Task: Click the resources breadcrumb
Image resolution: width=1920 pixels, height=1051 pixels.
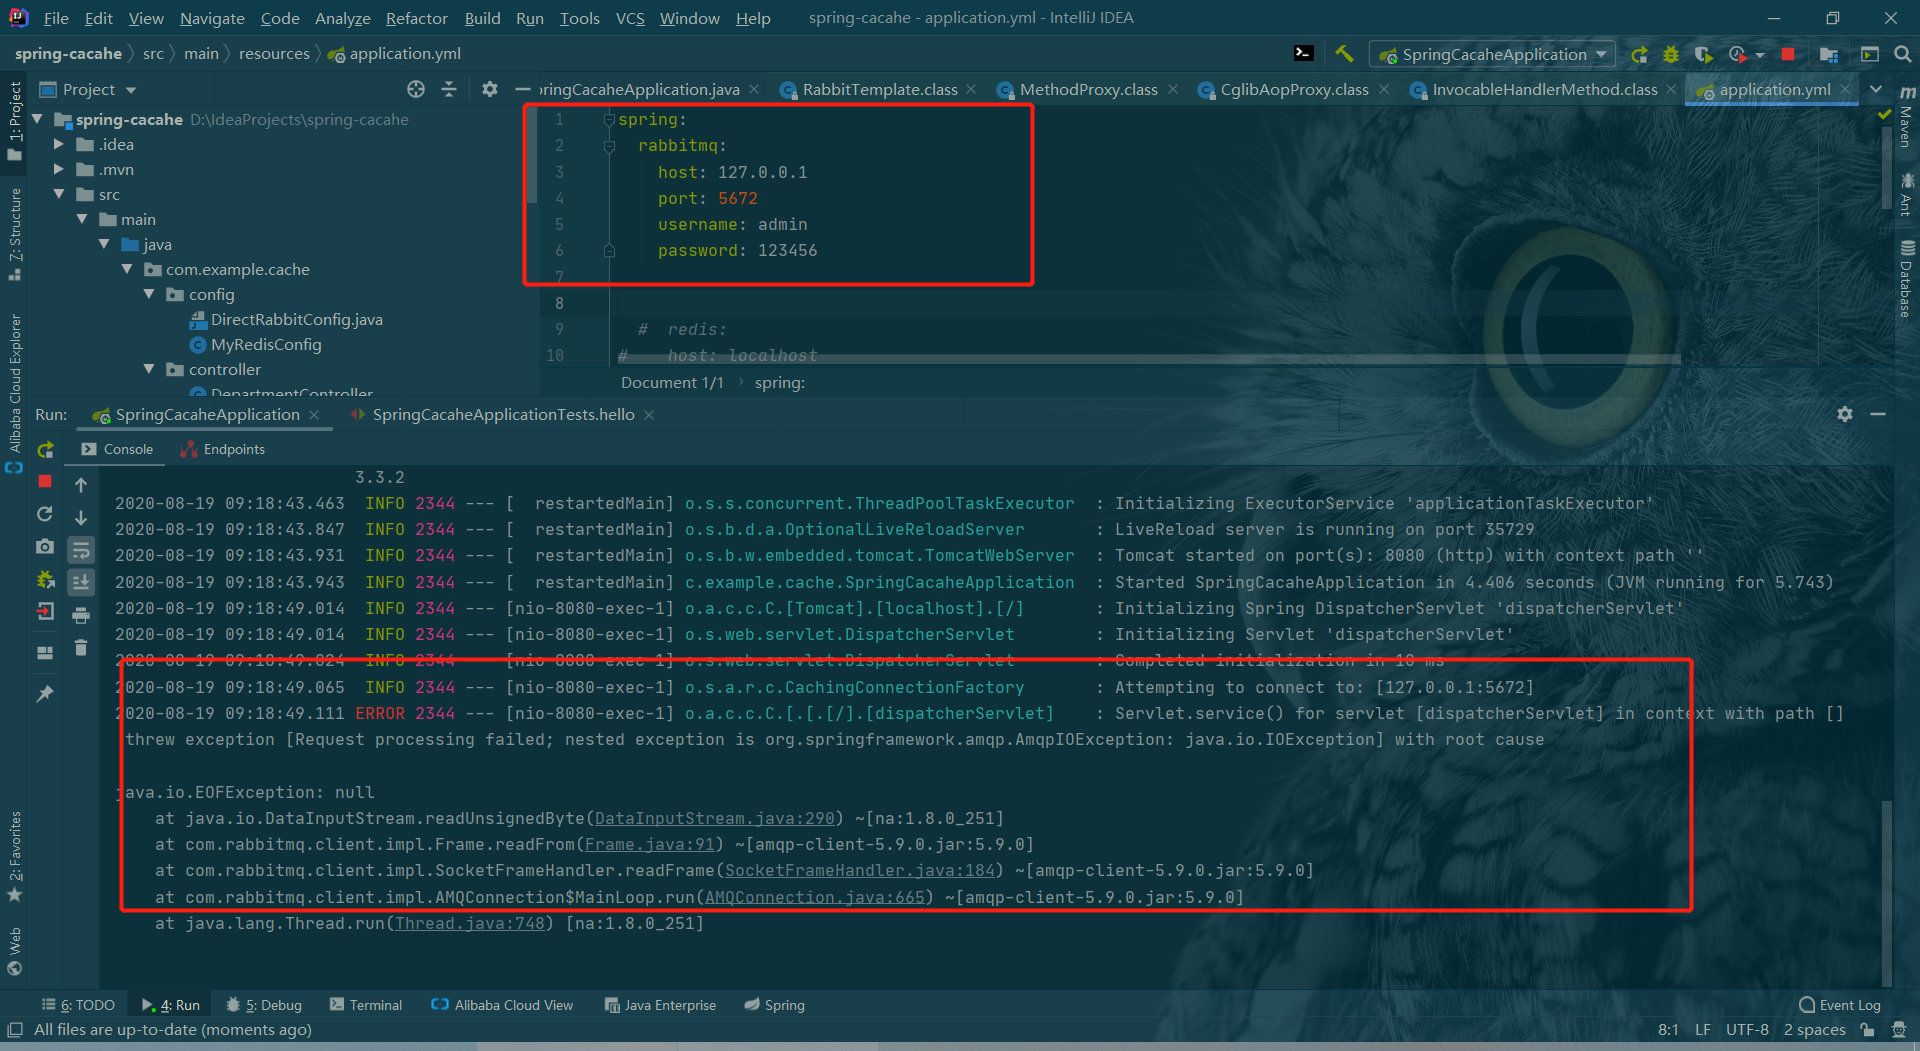Action: pyautogui.click(x=274, y=54)
